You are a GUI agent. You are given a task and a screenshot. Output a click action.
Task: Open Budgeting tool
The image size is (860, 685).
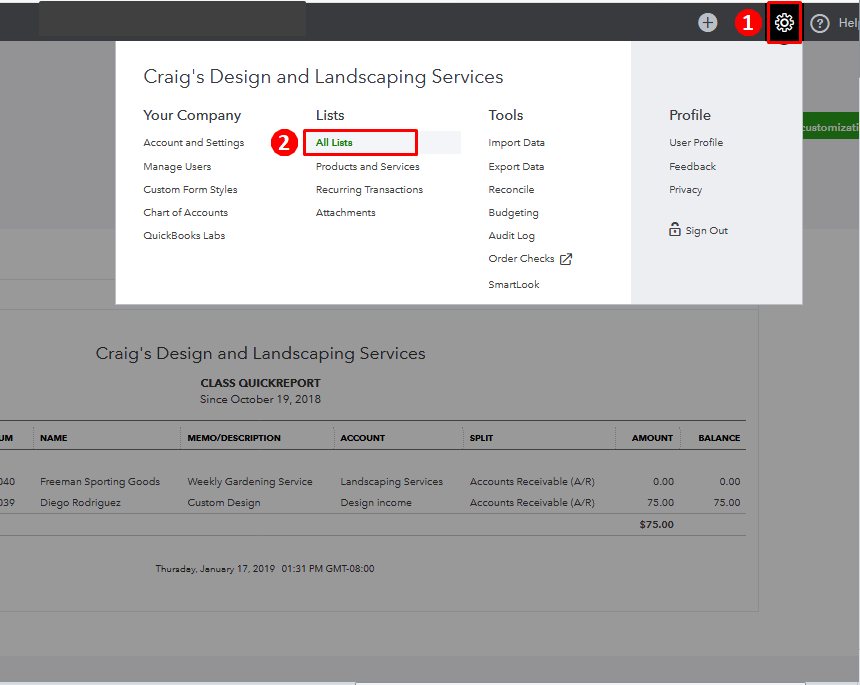[513, 213]
